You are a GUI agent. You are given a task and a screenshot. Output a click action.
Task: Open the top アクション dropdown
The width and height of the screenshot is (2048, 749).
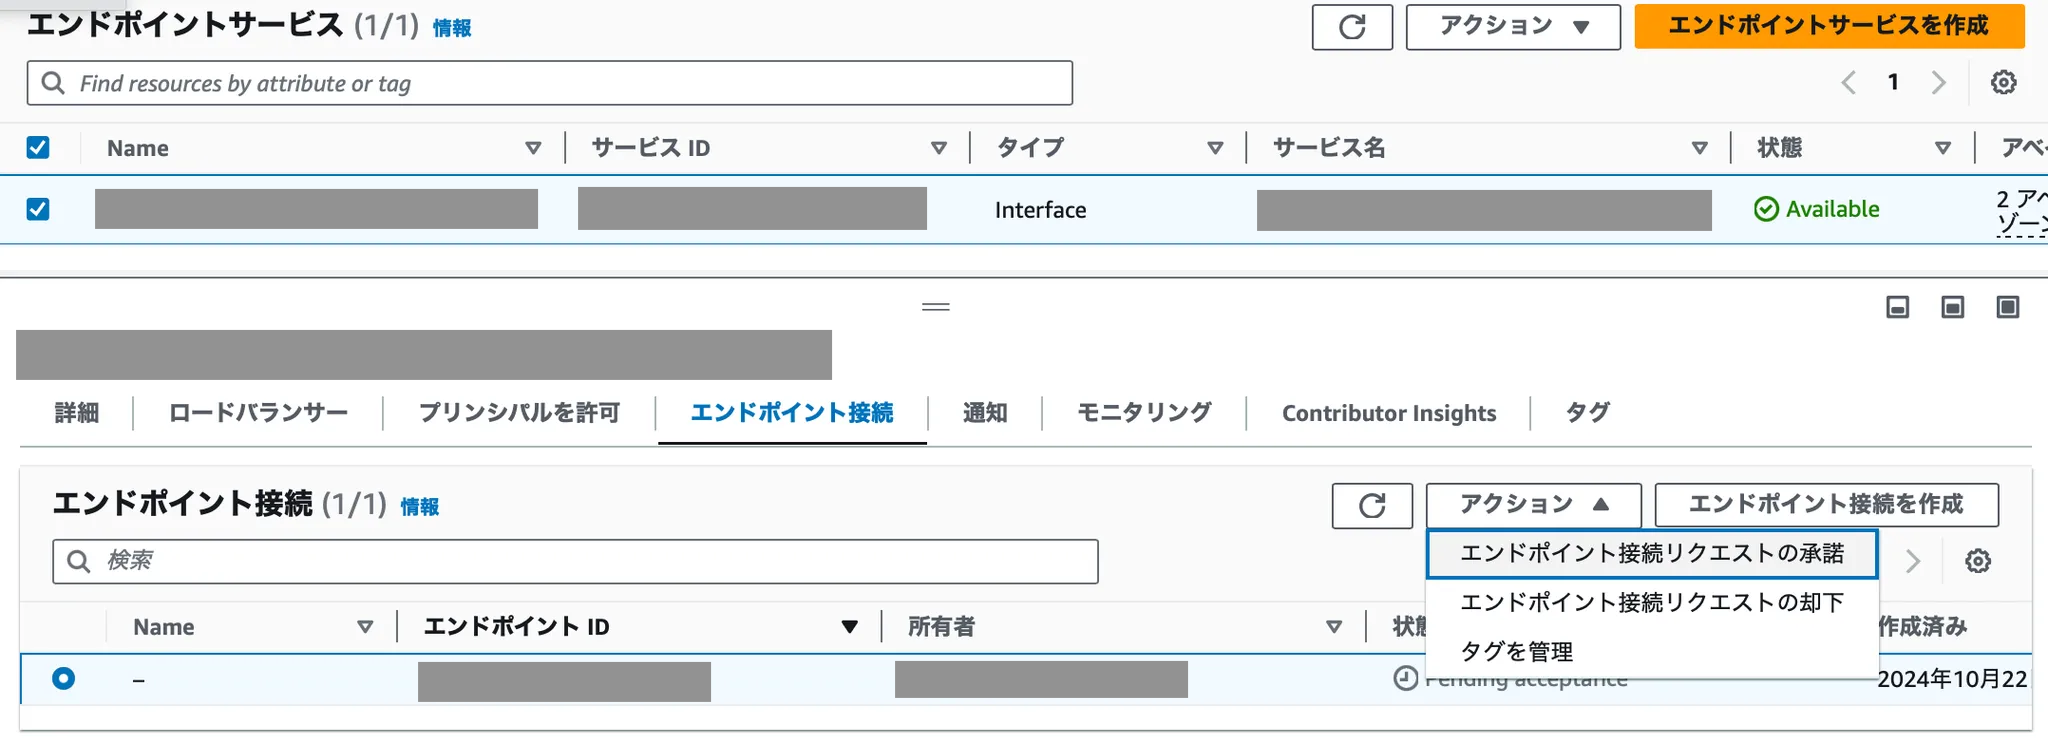tap(1513, 27)
